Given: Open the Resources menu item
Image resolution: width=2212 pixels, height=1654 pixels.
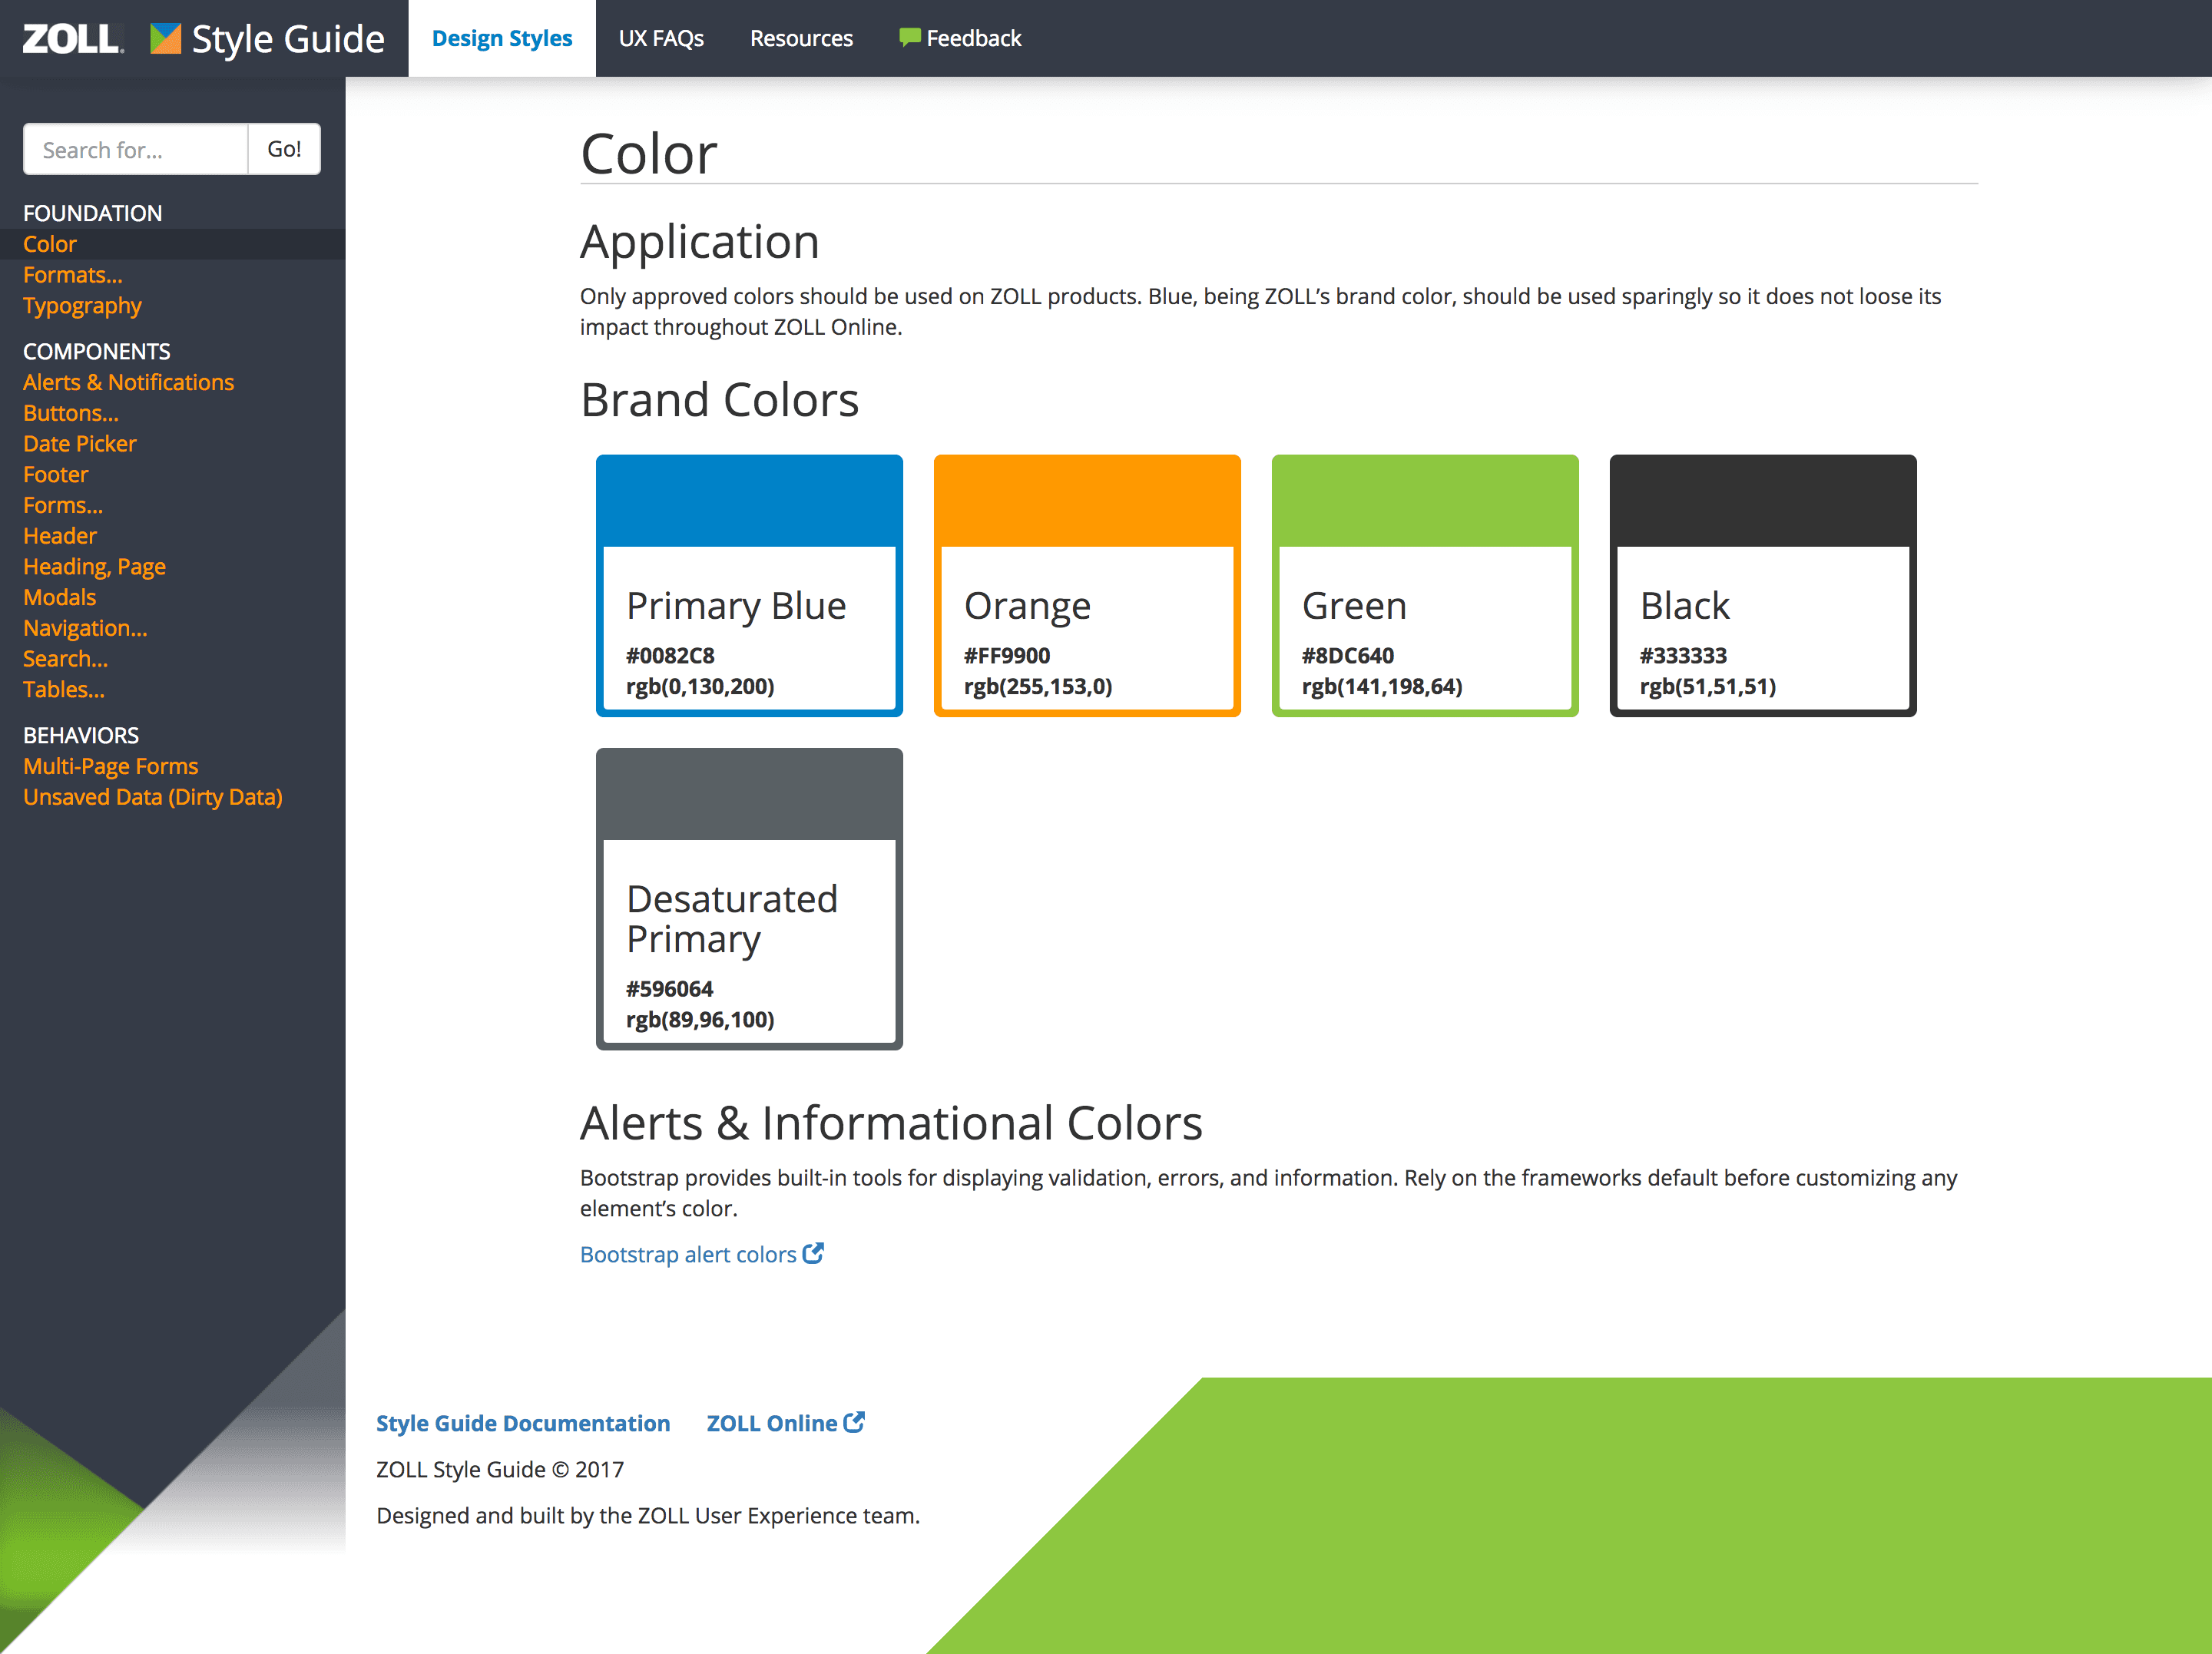Looking at the screenshot, I should [x=801, y=38].
